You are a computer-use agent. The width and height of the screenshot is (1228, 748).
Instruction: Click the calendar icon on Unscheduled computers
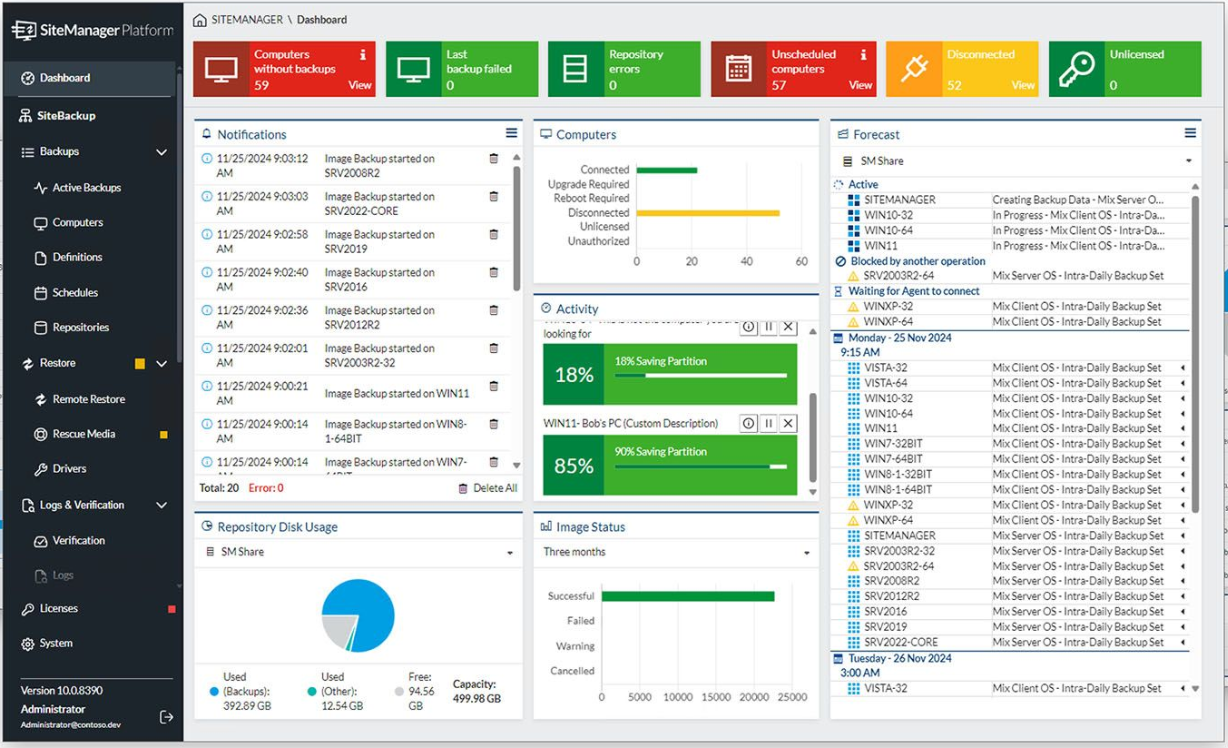point(738,69)
